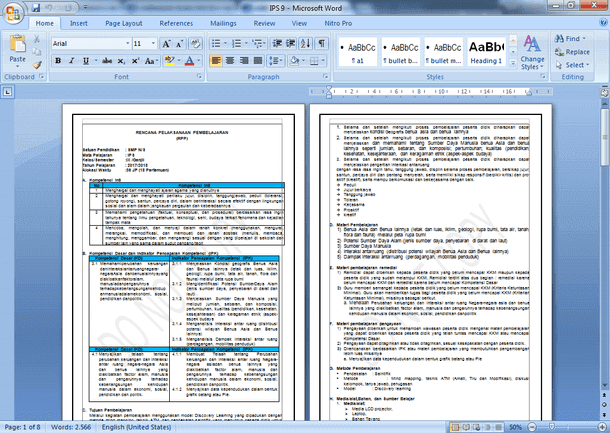Click the zoom slider handle
This screenshot has width=610, height=433.
551,427
